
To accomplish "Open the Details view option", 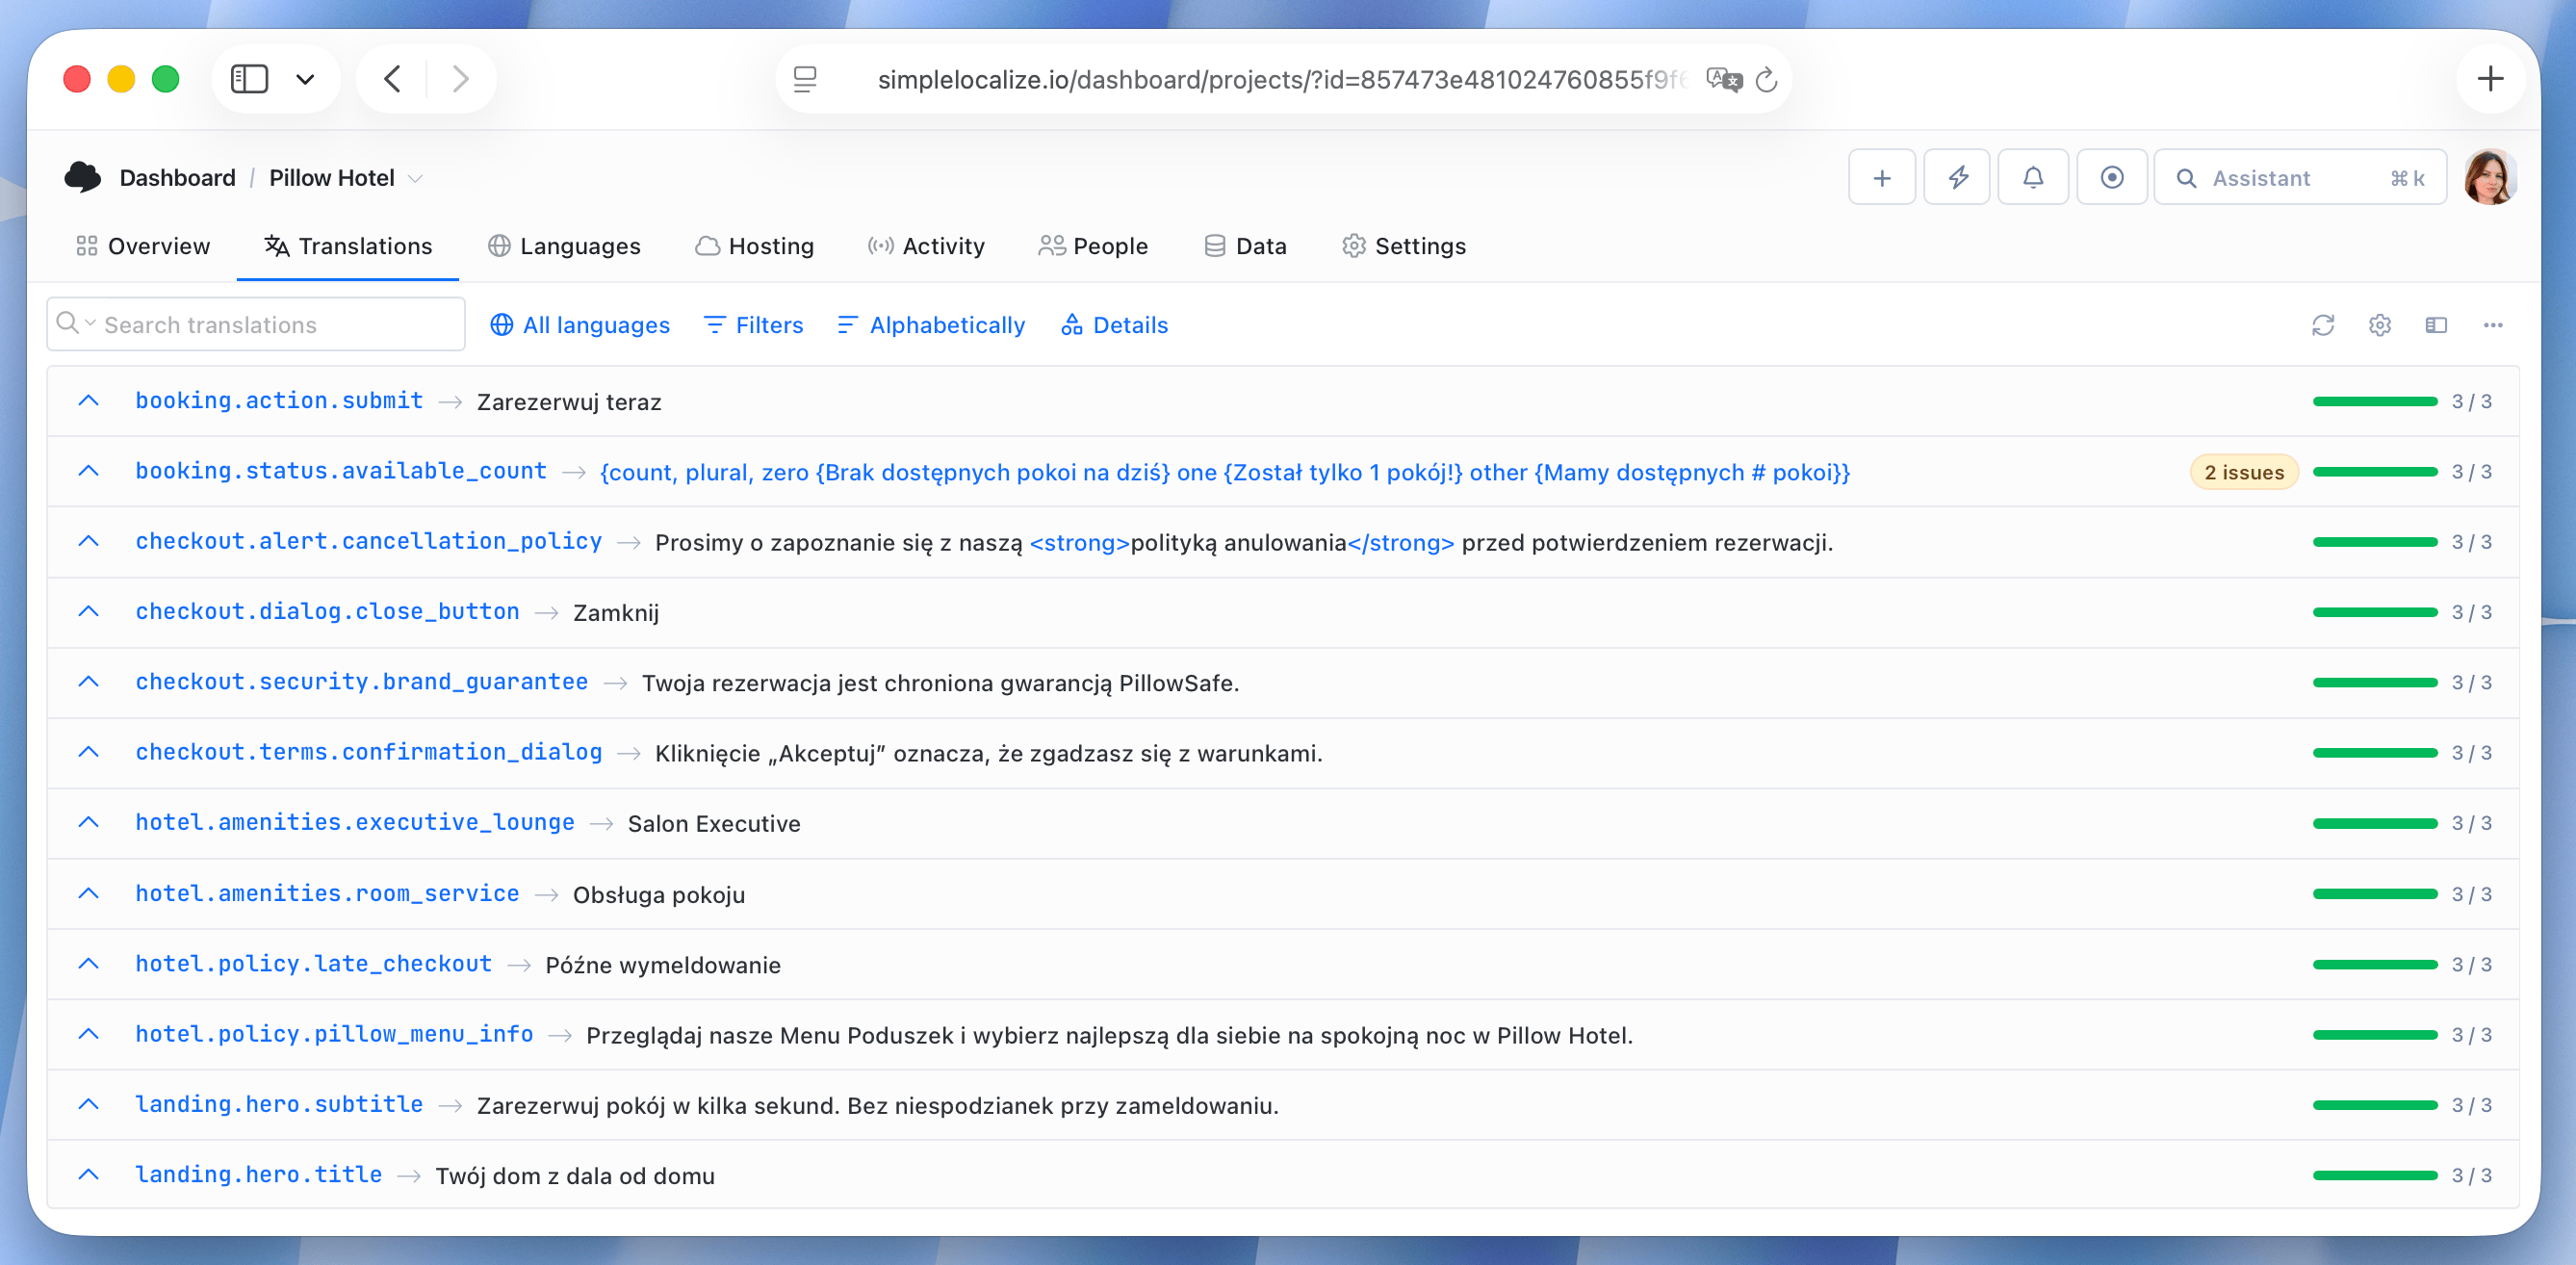I will [x=1114, y=325].
